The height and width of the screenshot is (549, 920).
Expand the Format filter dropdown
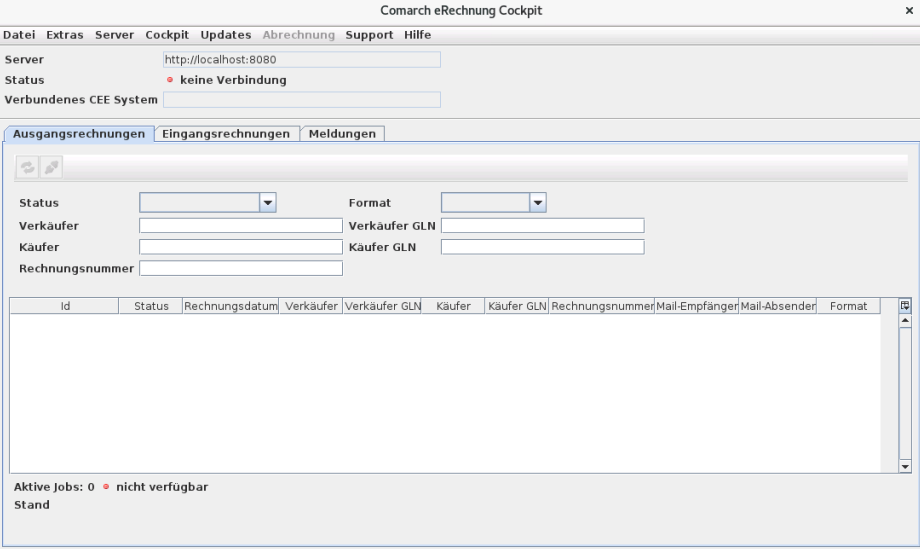[x=537, y=203]
